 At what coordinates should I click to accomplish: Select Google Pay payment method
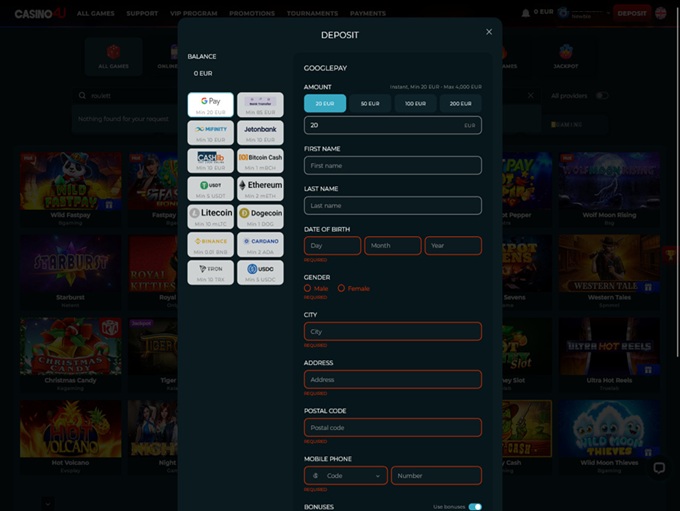coord(210,105)
